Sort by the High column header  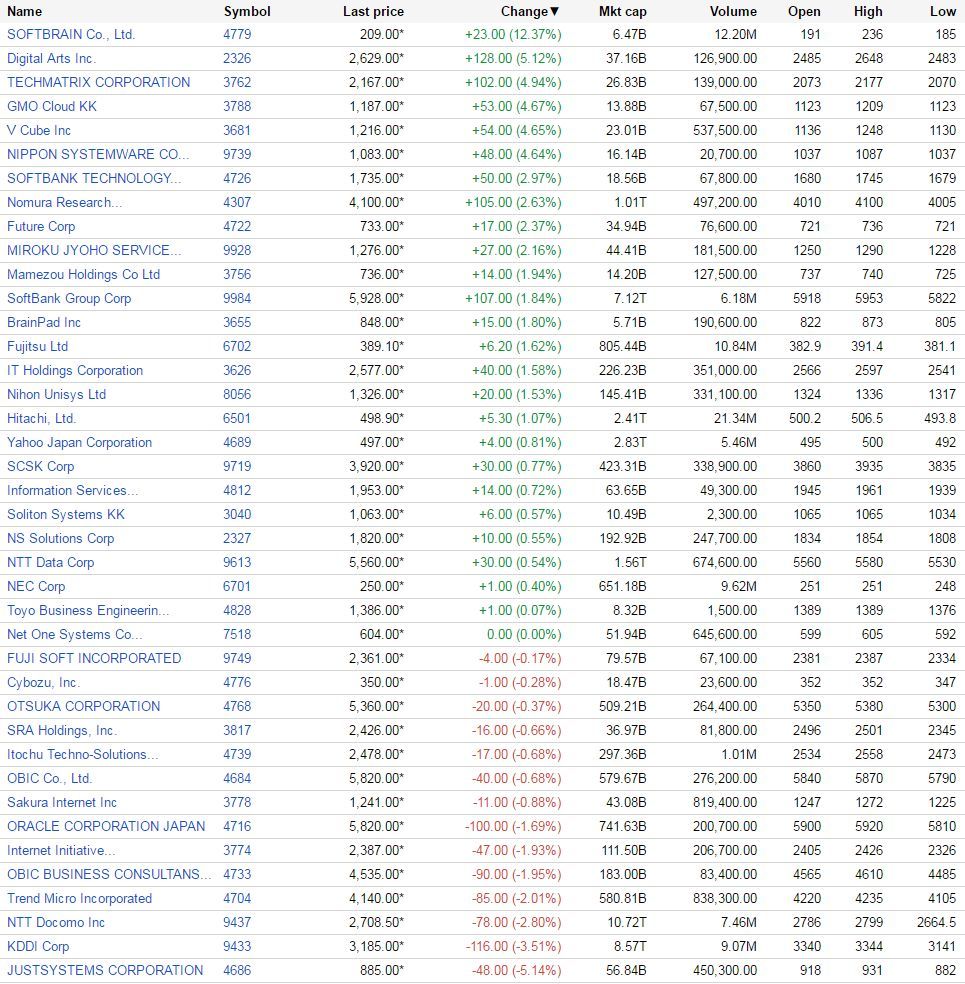coord(868,11)
